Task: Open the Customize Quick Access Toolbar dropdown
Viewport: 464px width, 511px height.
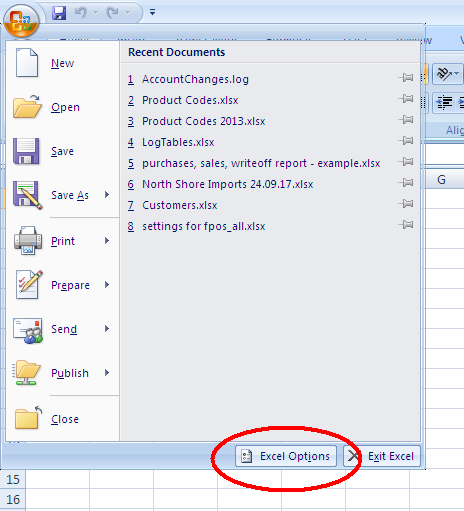Action: point(152,12)
